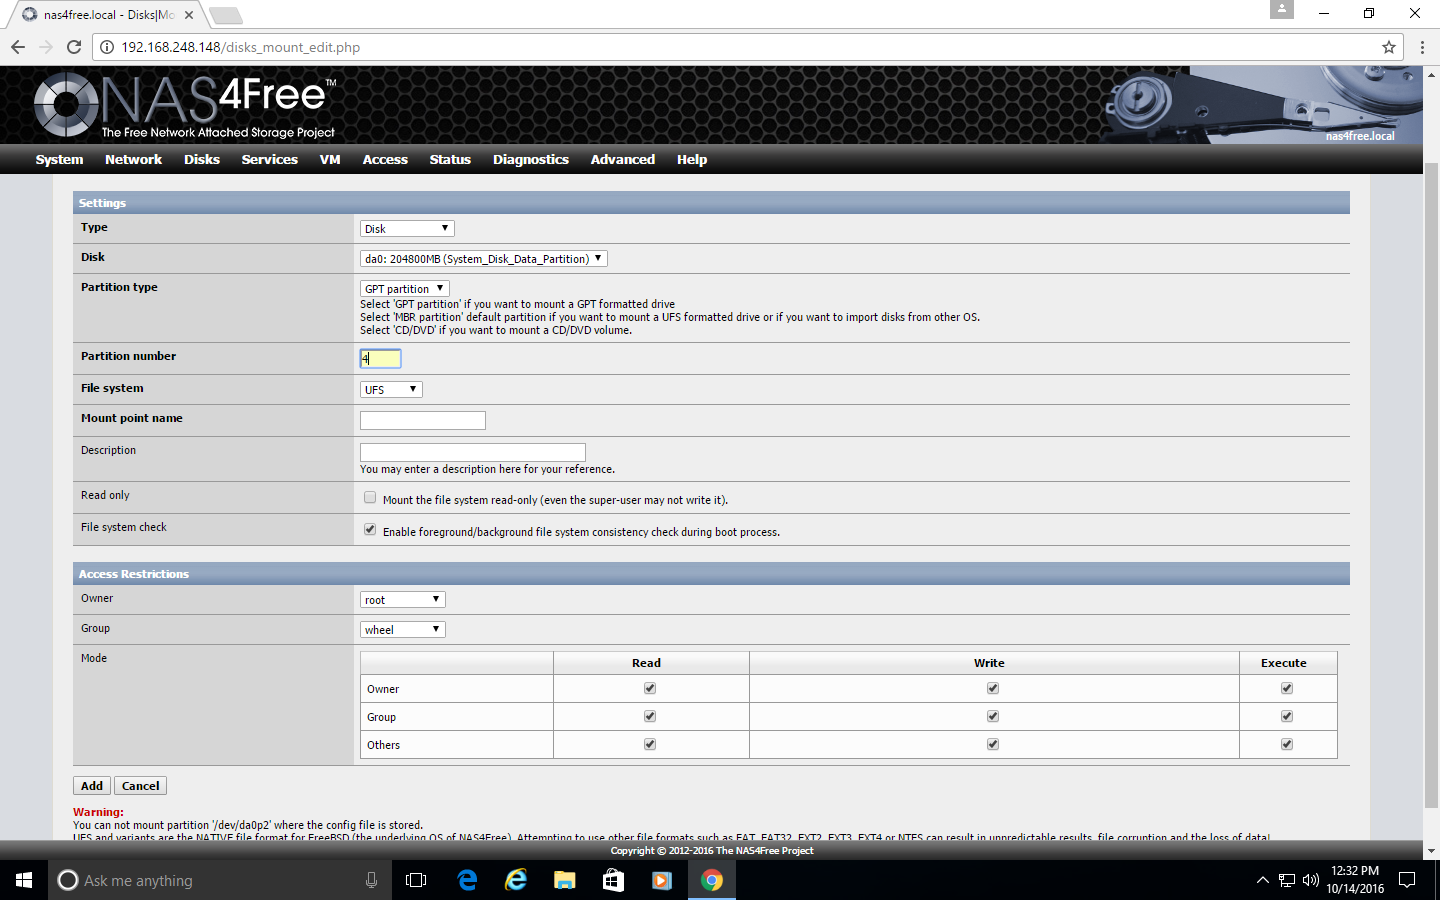The image size is (1440, 900).
Task: Open the Diagnostics menu
Action: tap(530, 160)
